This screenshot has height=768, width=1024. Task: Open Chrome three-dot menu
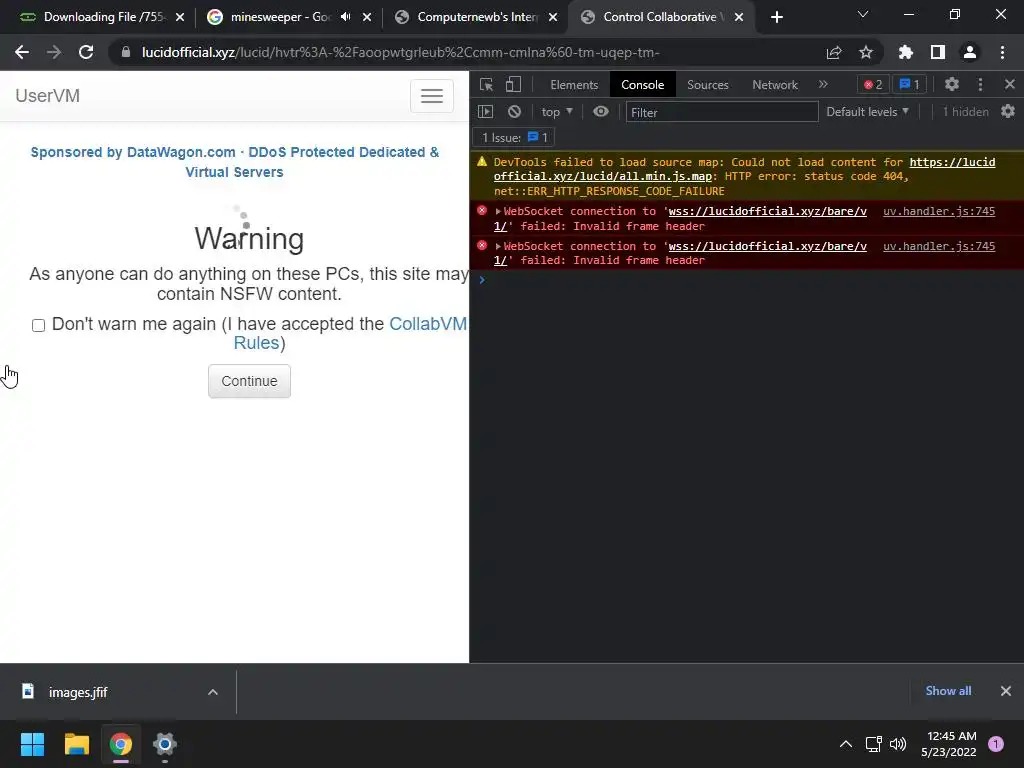coord(1002,52)
